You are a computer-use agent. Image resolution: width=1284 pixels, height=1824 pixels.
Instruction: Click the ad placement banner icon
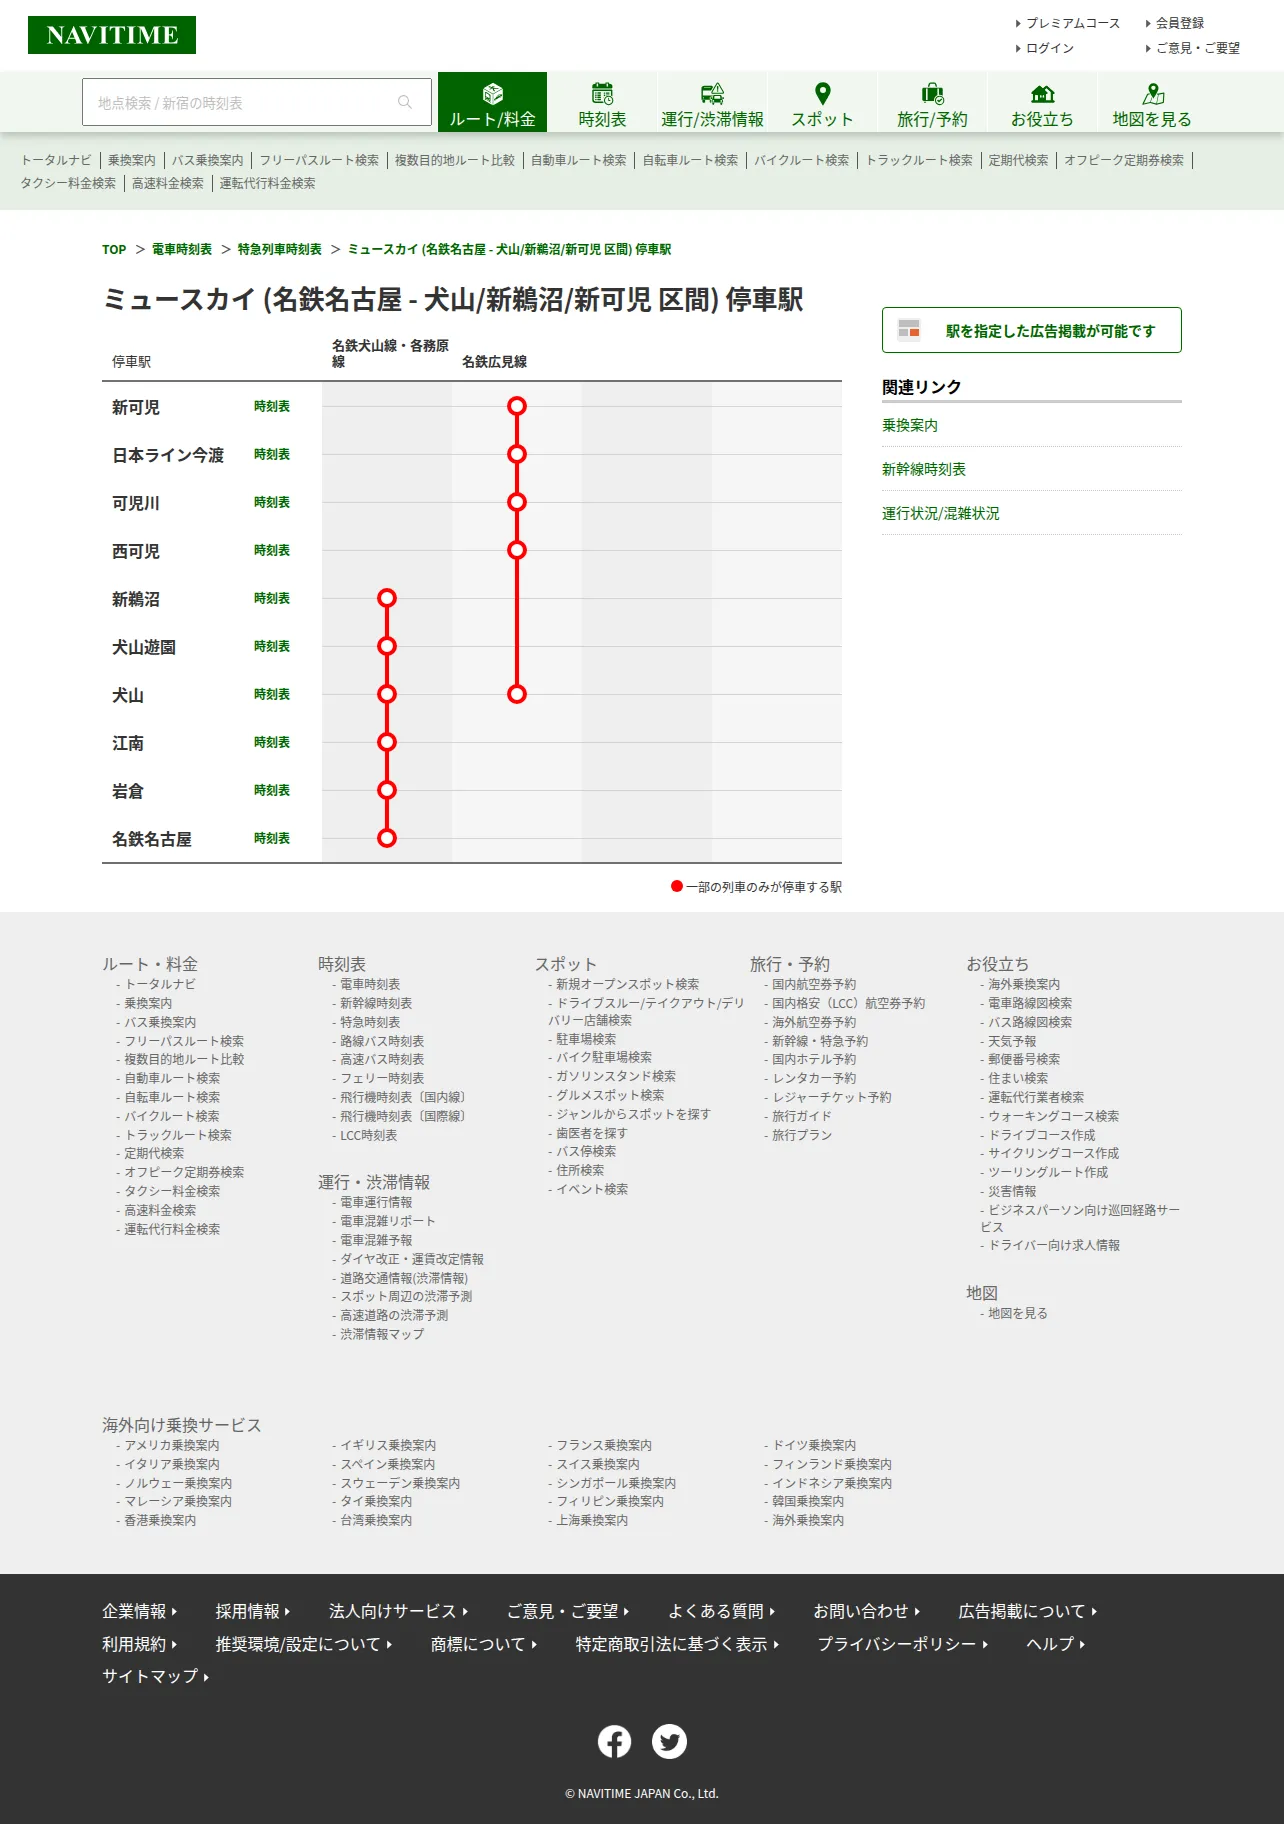(x=909, y=329)
